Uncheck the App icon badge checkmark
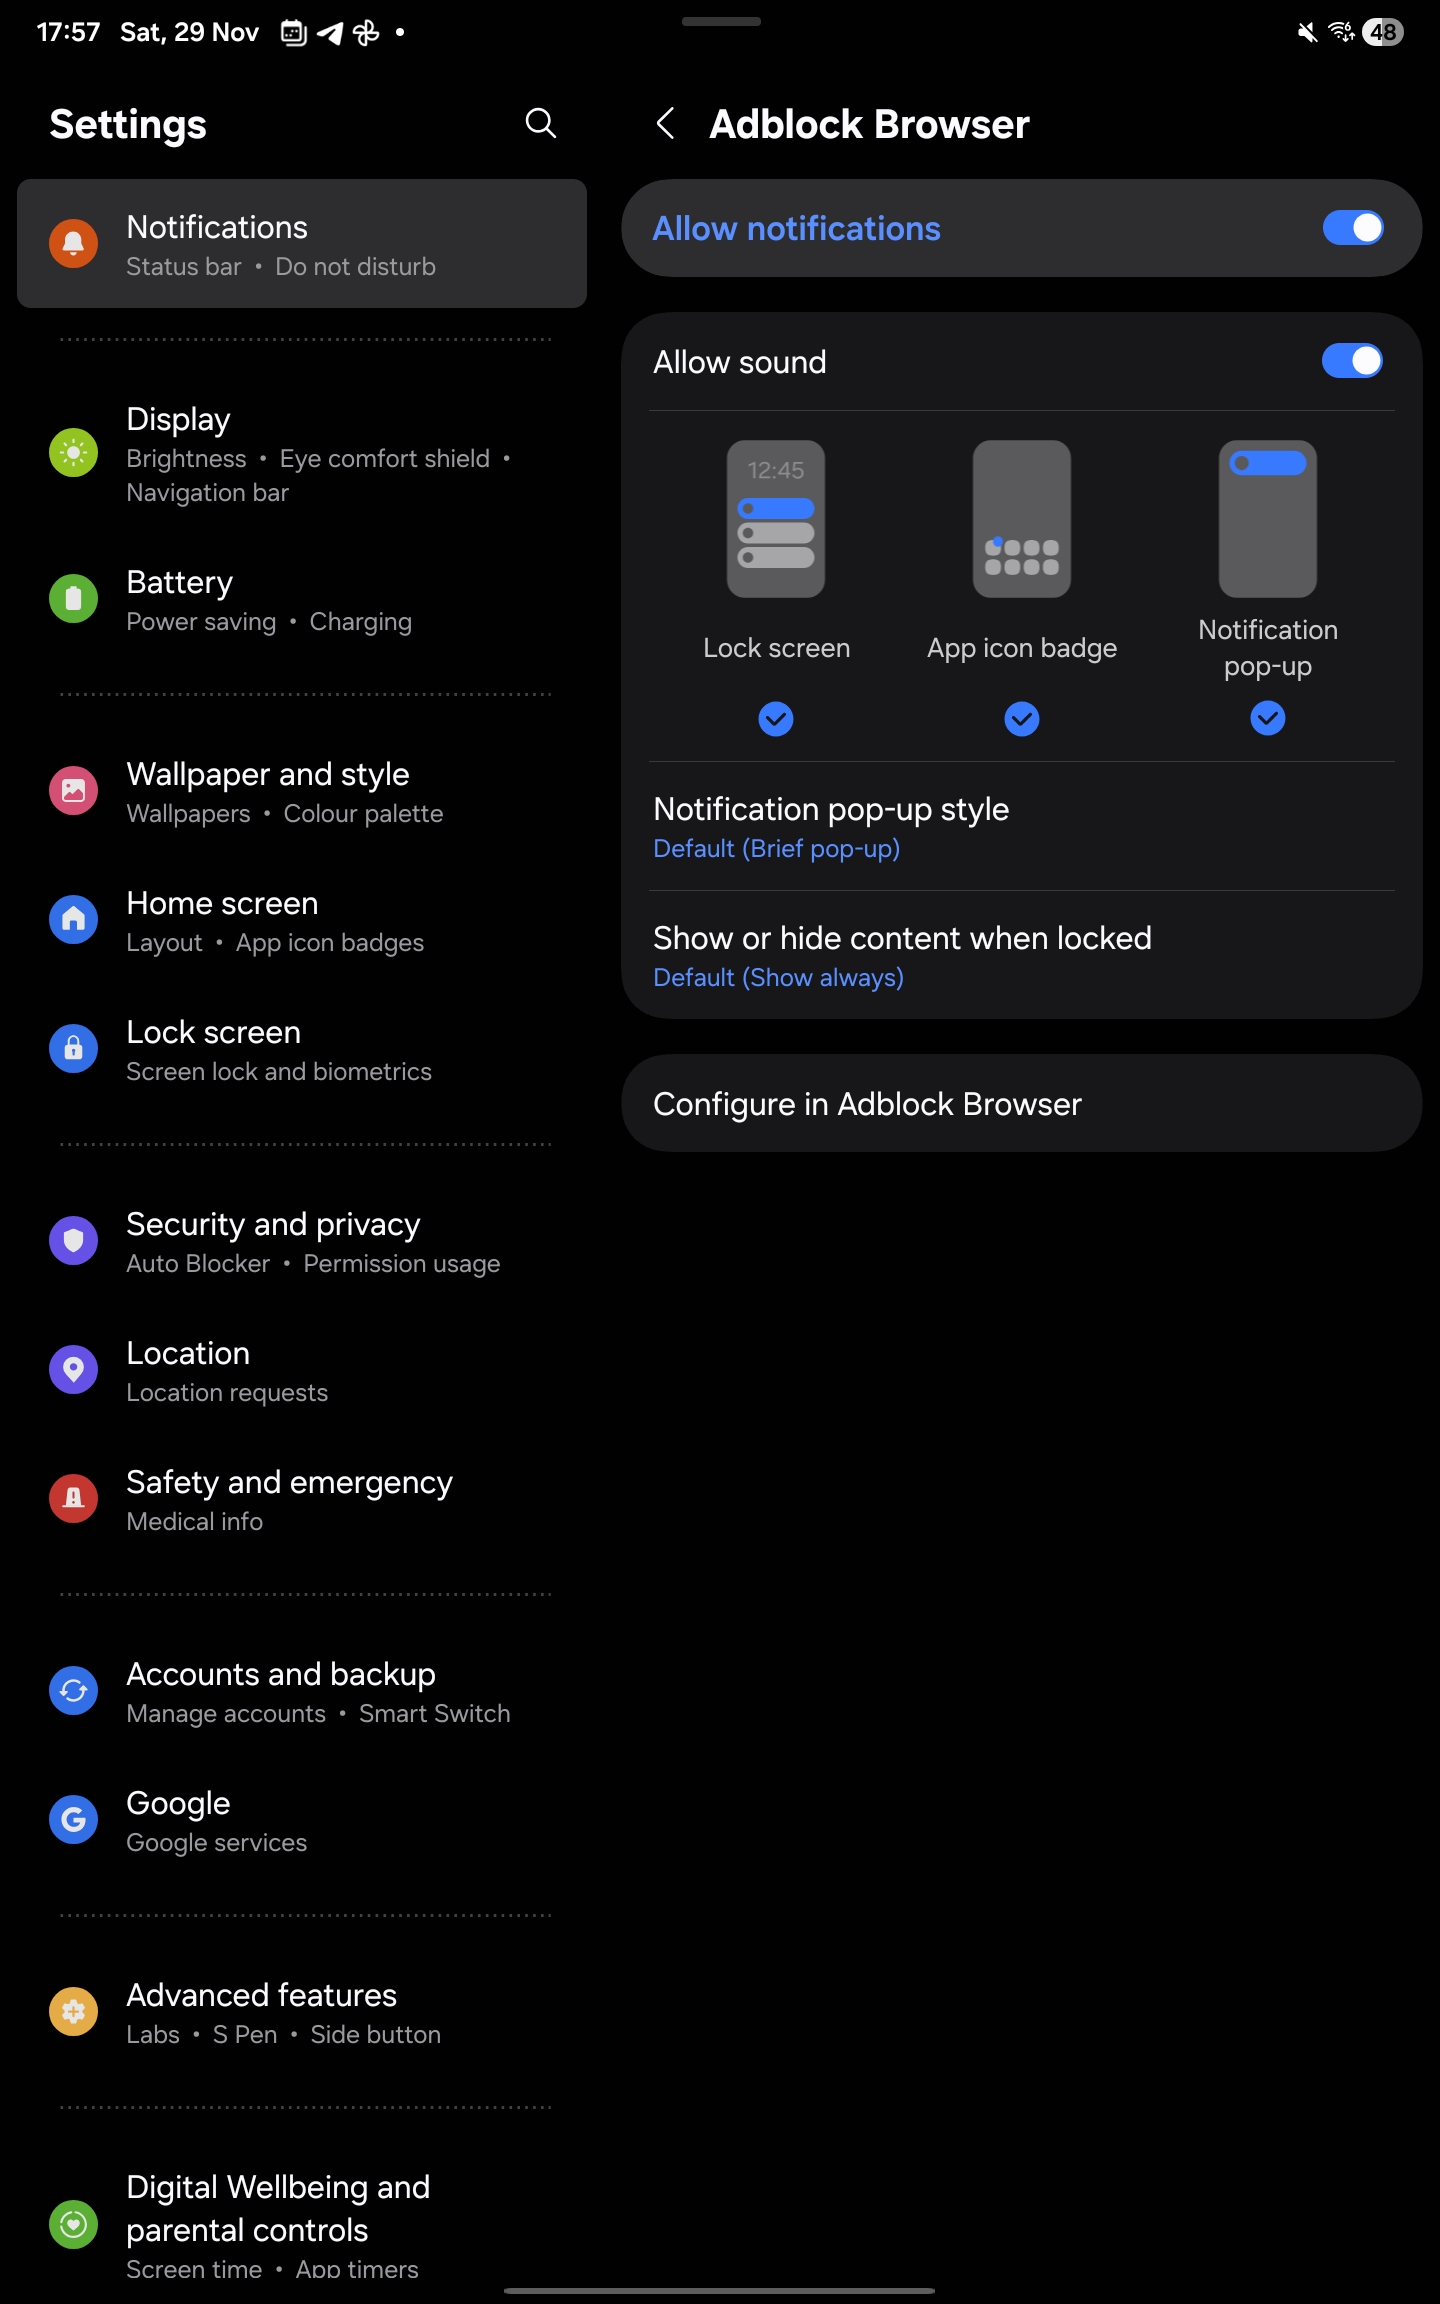 point(1022,719)
